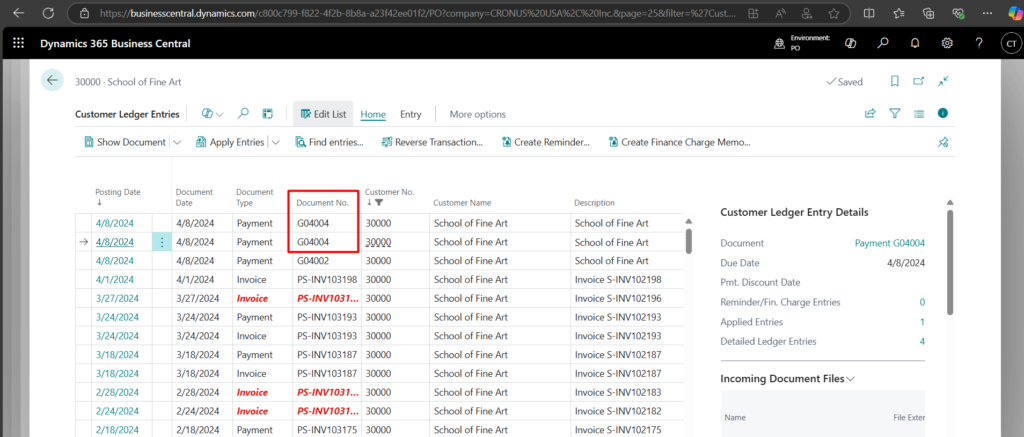
Task: Open the Payment G04004 document link
Action: [889, 243]
